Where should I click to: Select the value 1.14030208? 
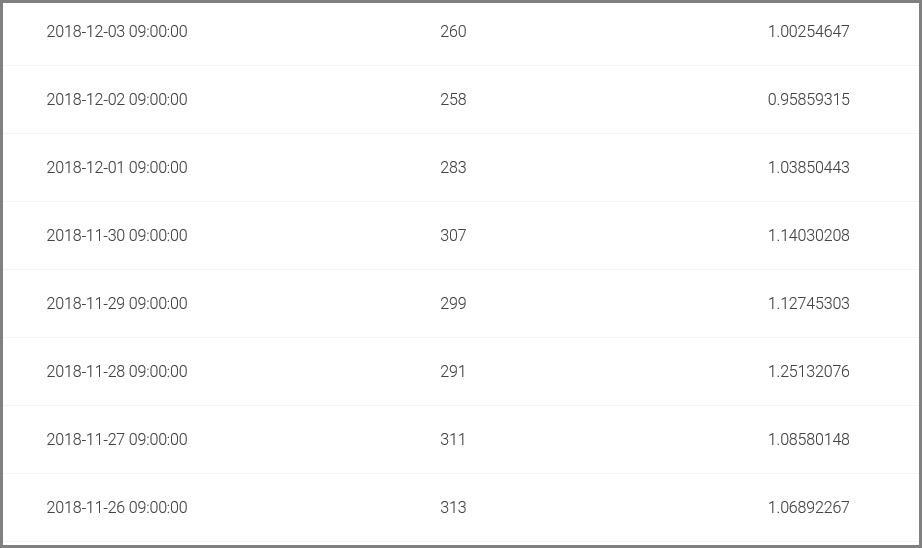(x=808, y=236)
